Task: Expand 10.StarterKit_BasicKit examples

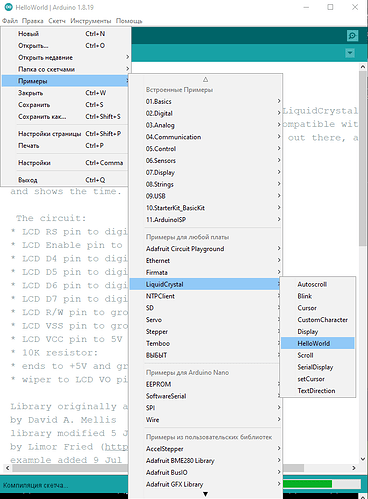Action: pos(206,208)
